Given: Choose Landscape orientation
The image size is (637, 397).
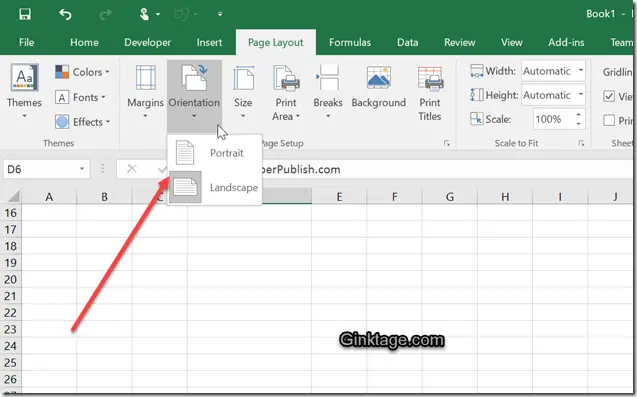Looking at the screenshot, I should coord(214,187).
